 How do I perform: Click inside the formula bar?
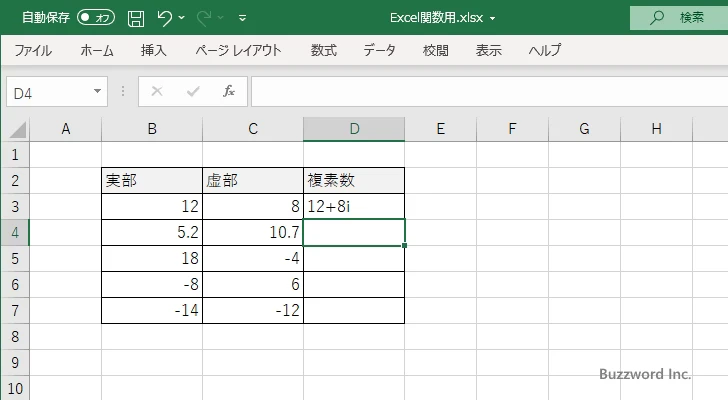[x=490, y=92]
